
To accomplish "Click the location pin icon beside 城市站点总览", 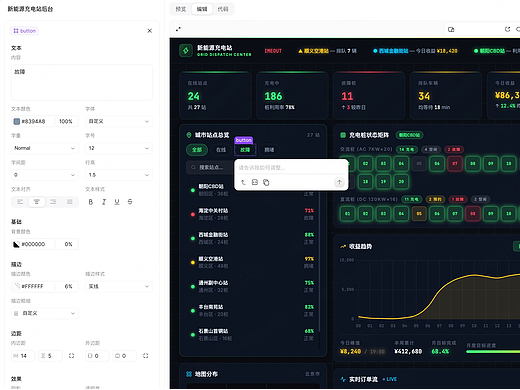I will click(x=189, y=135).
